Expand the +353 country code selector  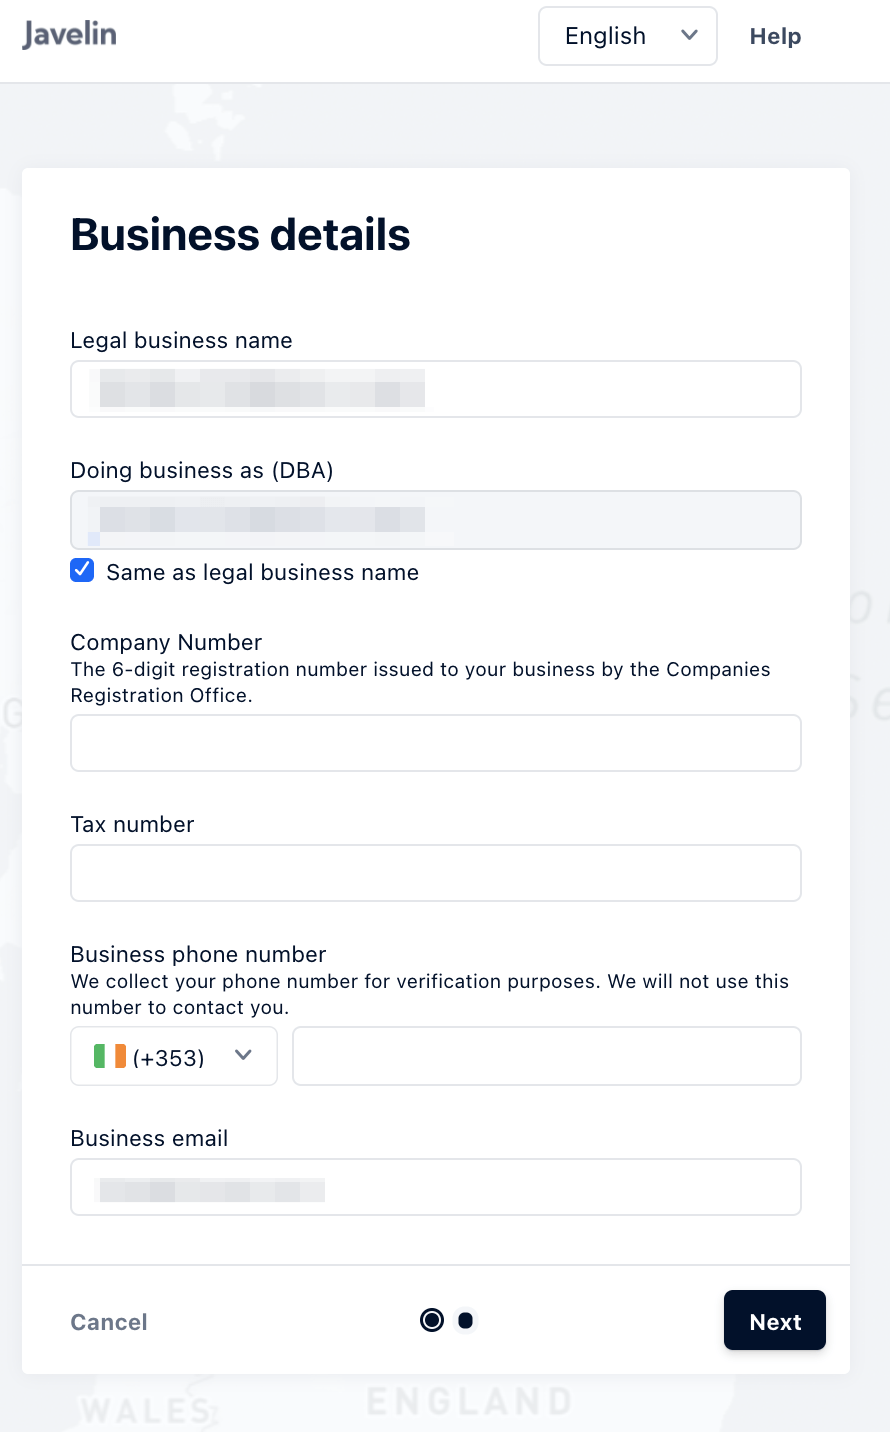pos(174,1056)
